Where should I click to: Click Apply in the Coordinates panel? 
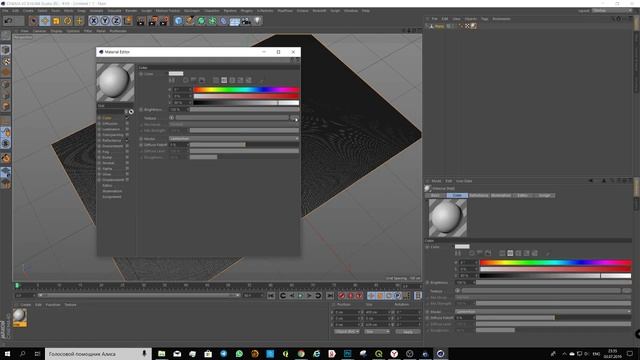(408, 331)
